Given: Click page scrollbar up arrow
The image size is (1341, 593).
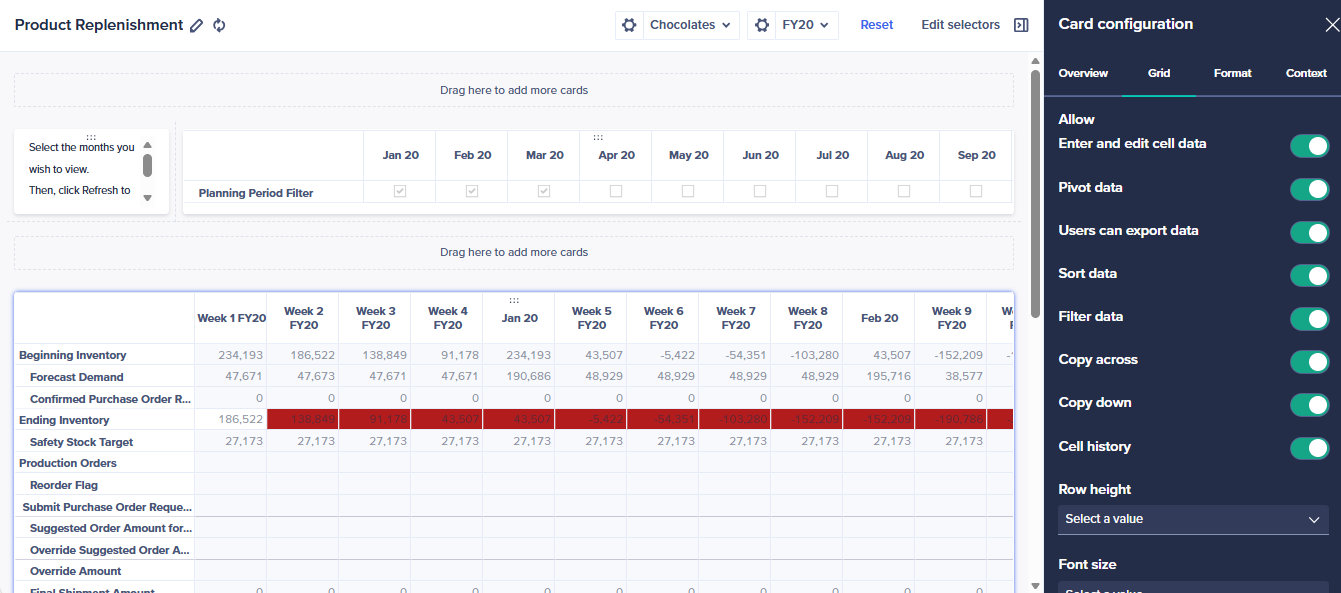Looking at the screenshot, I should 1035,62.
